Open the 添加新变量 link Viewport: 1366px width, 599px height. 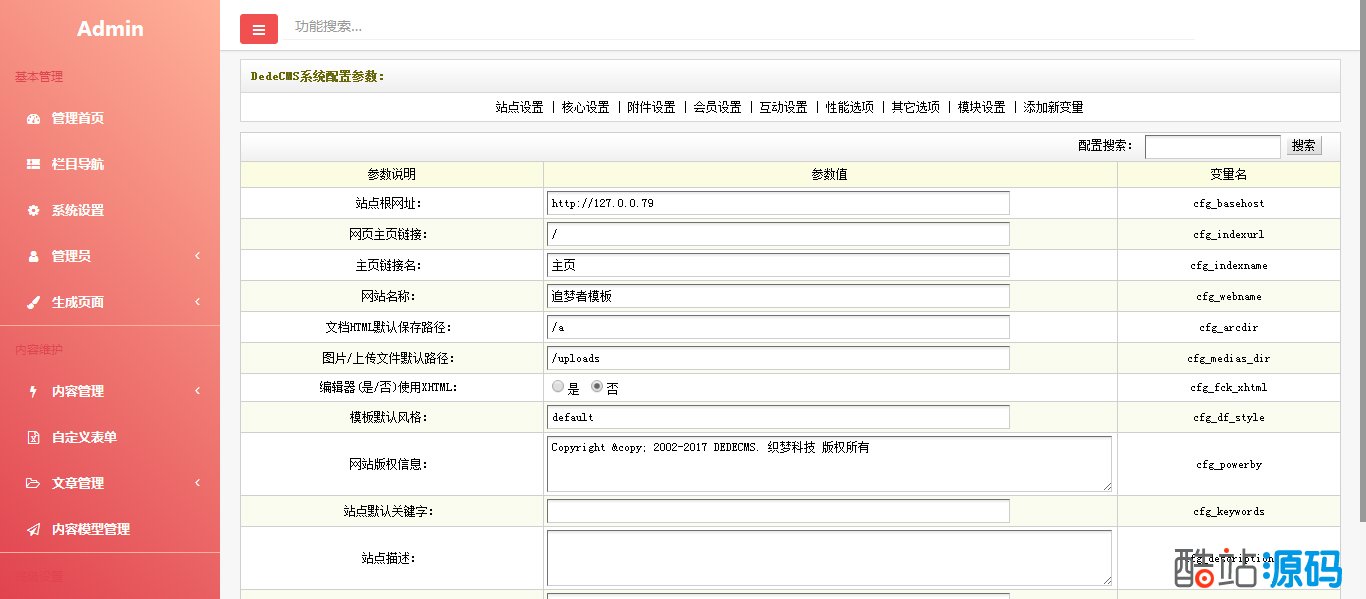1052,107
